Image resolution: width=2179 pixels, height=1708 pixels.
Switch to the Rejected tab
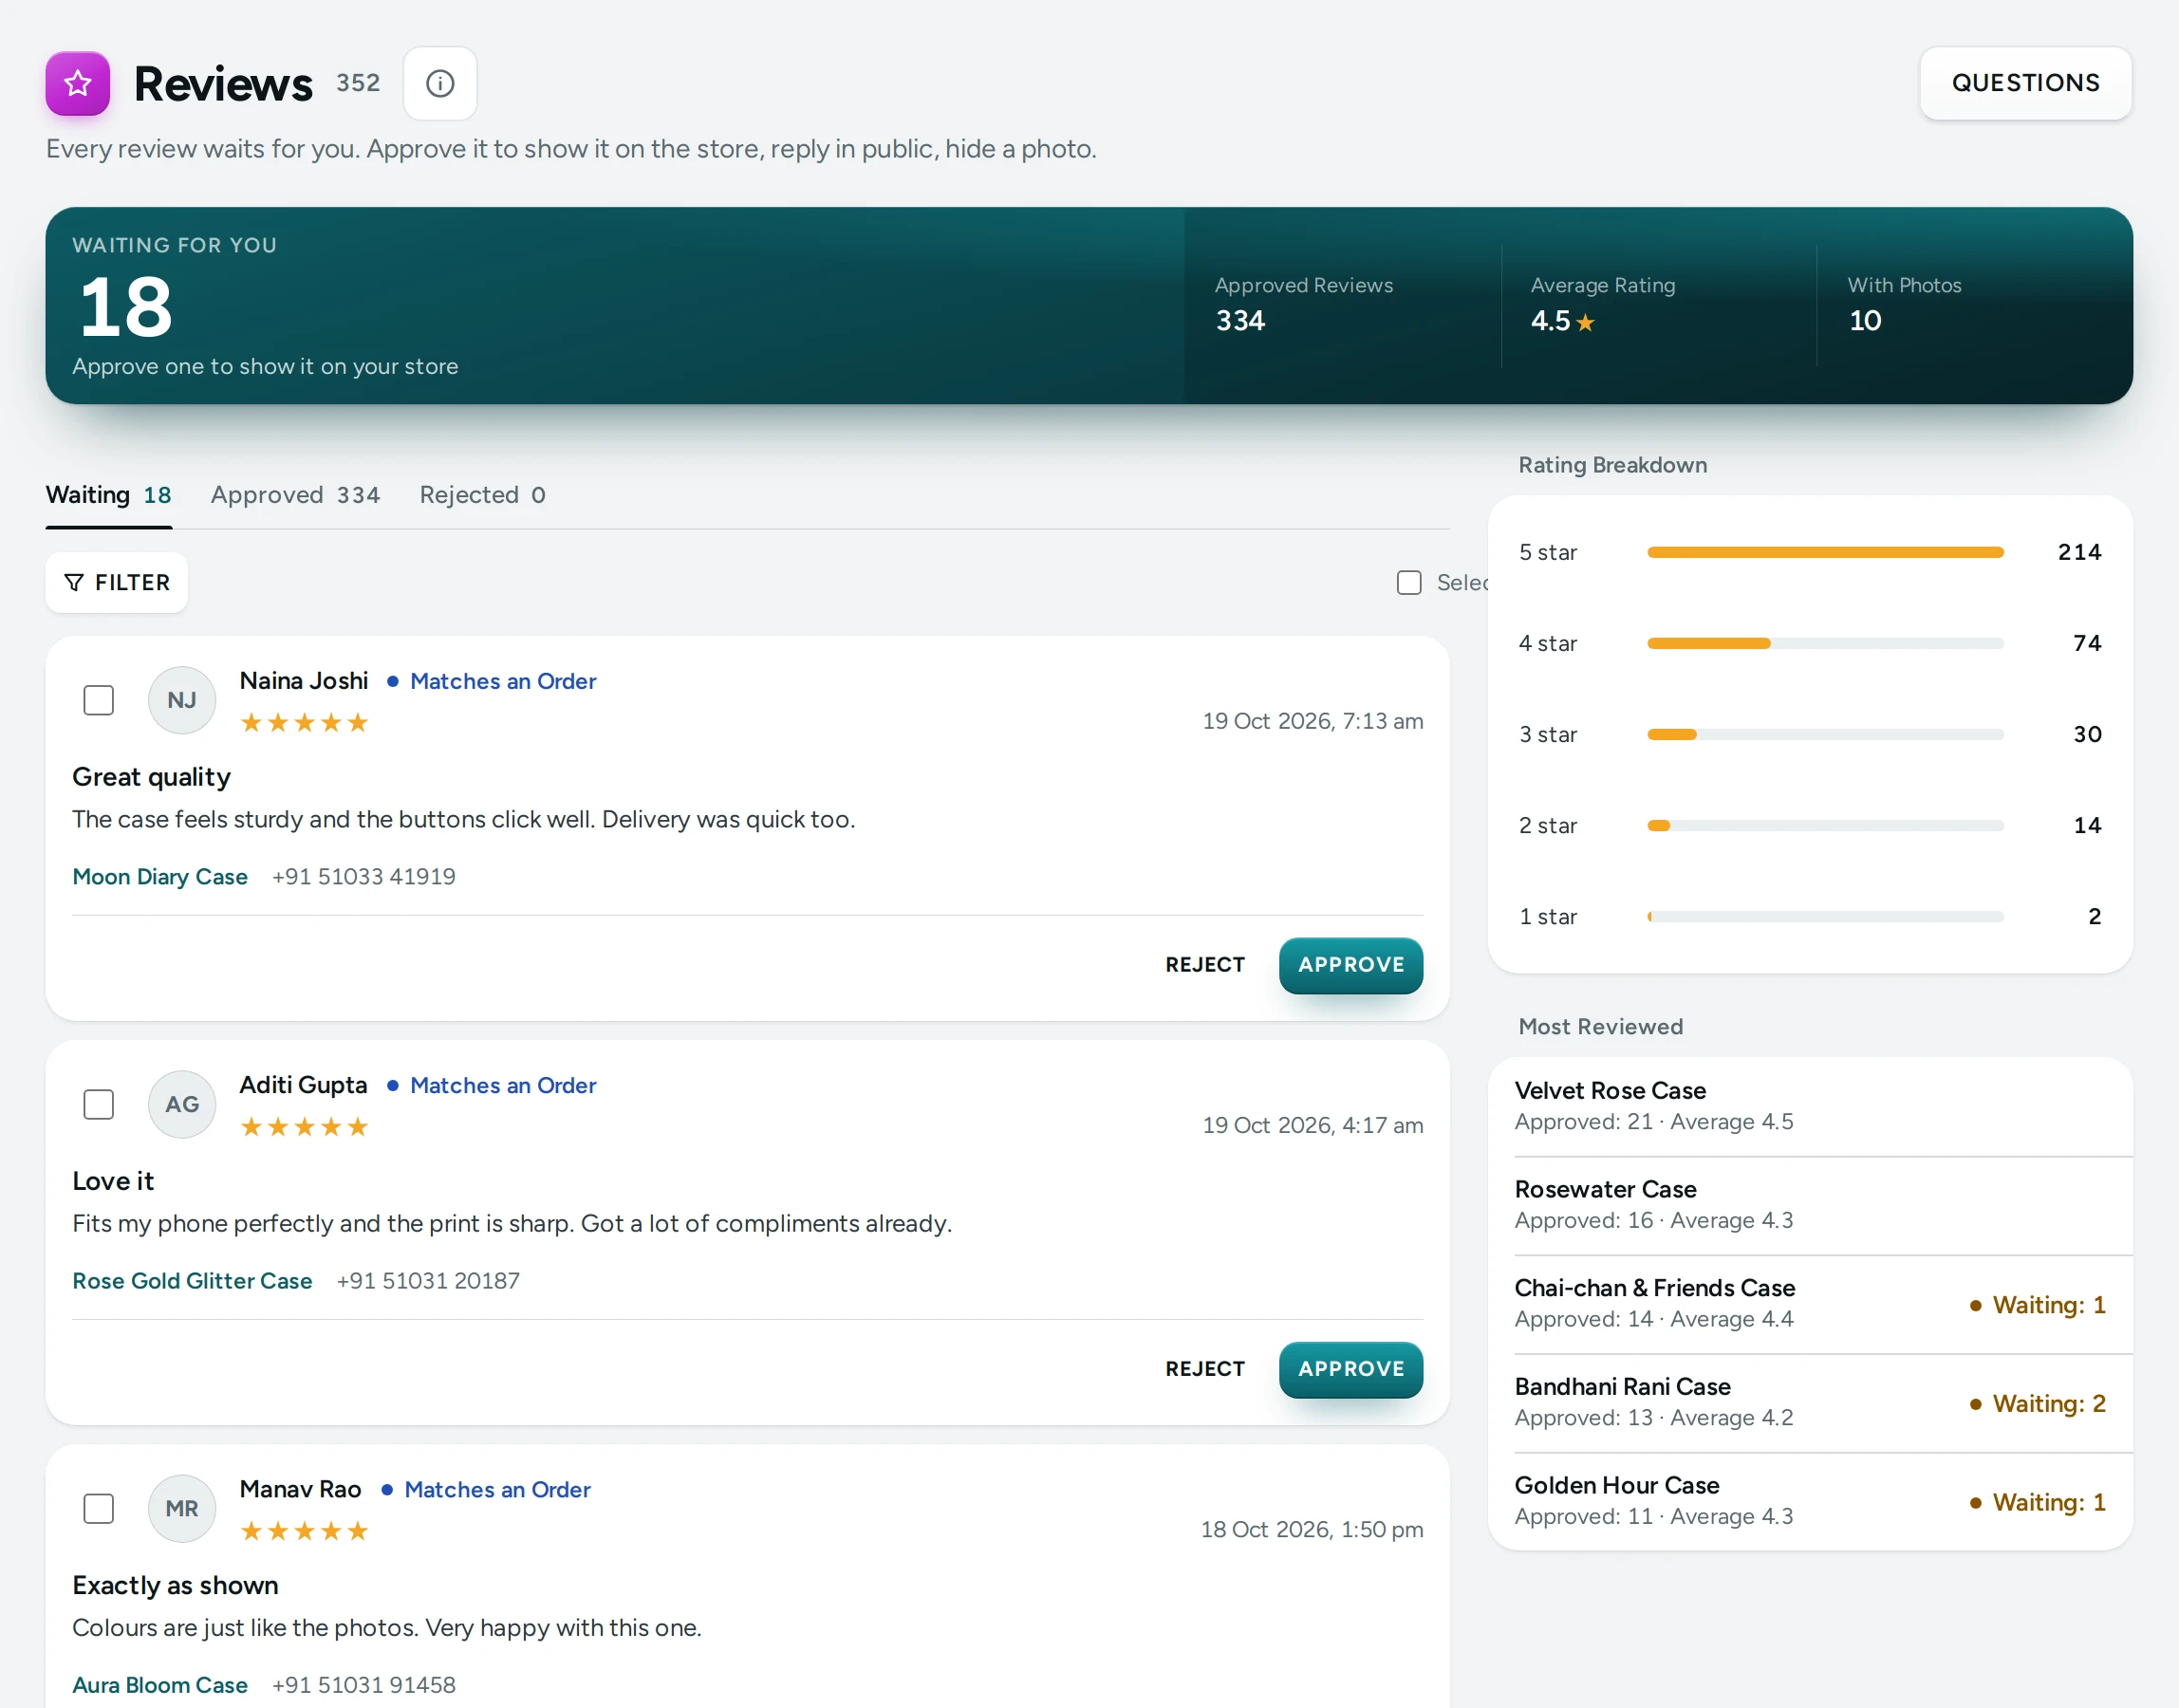(x=483, y=495)
